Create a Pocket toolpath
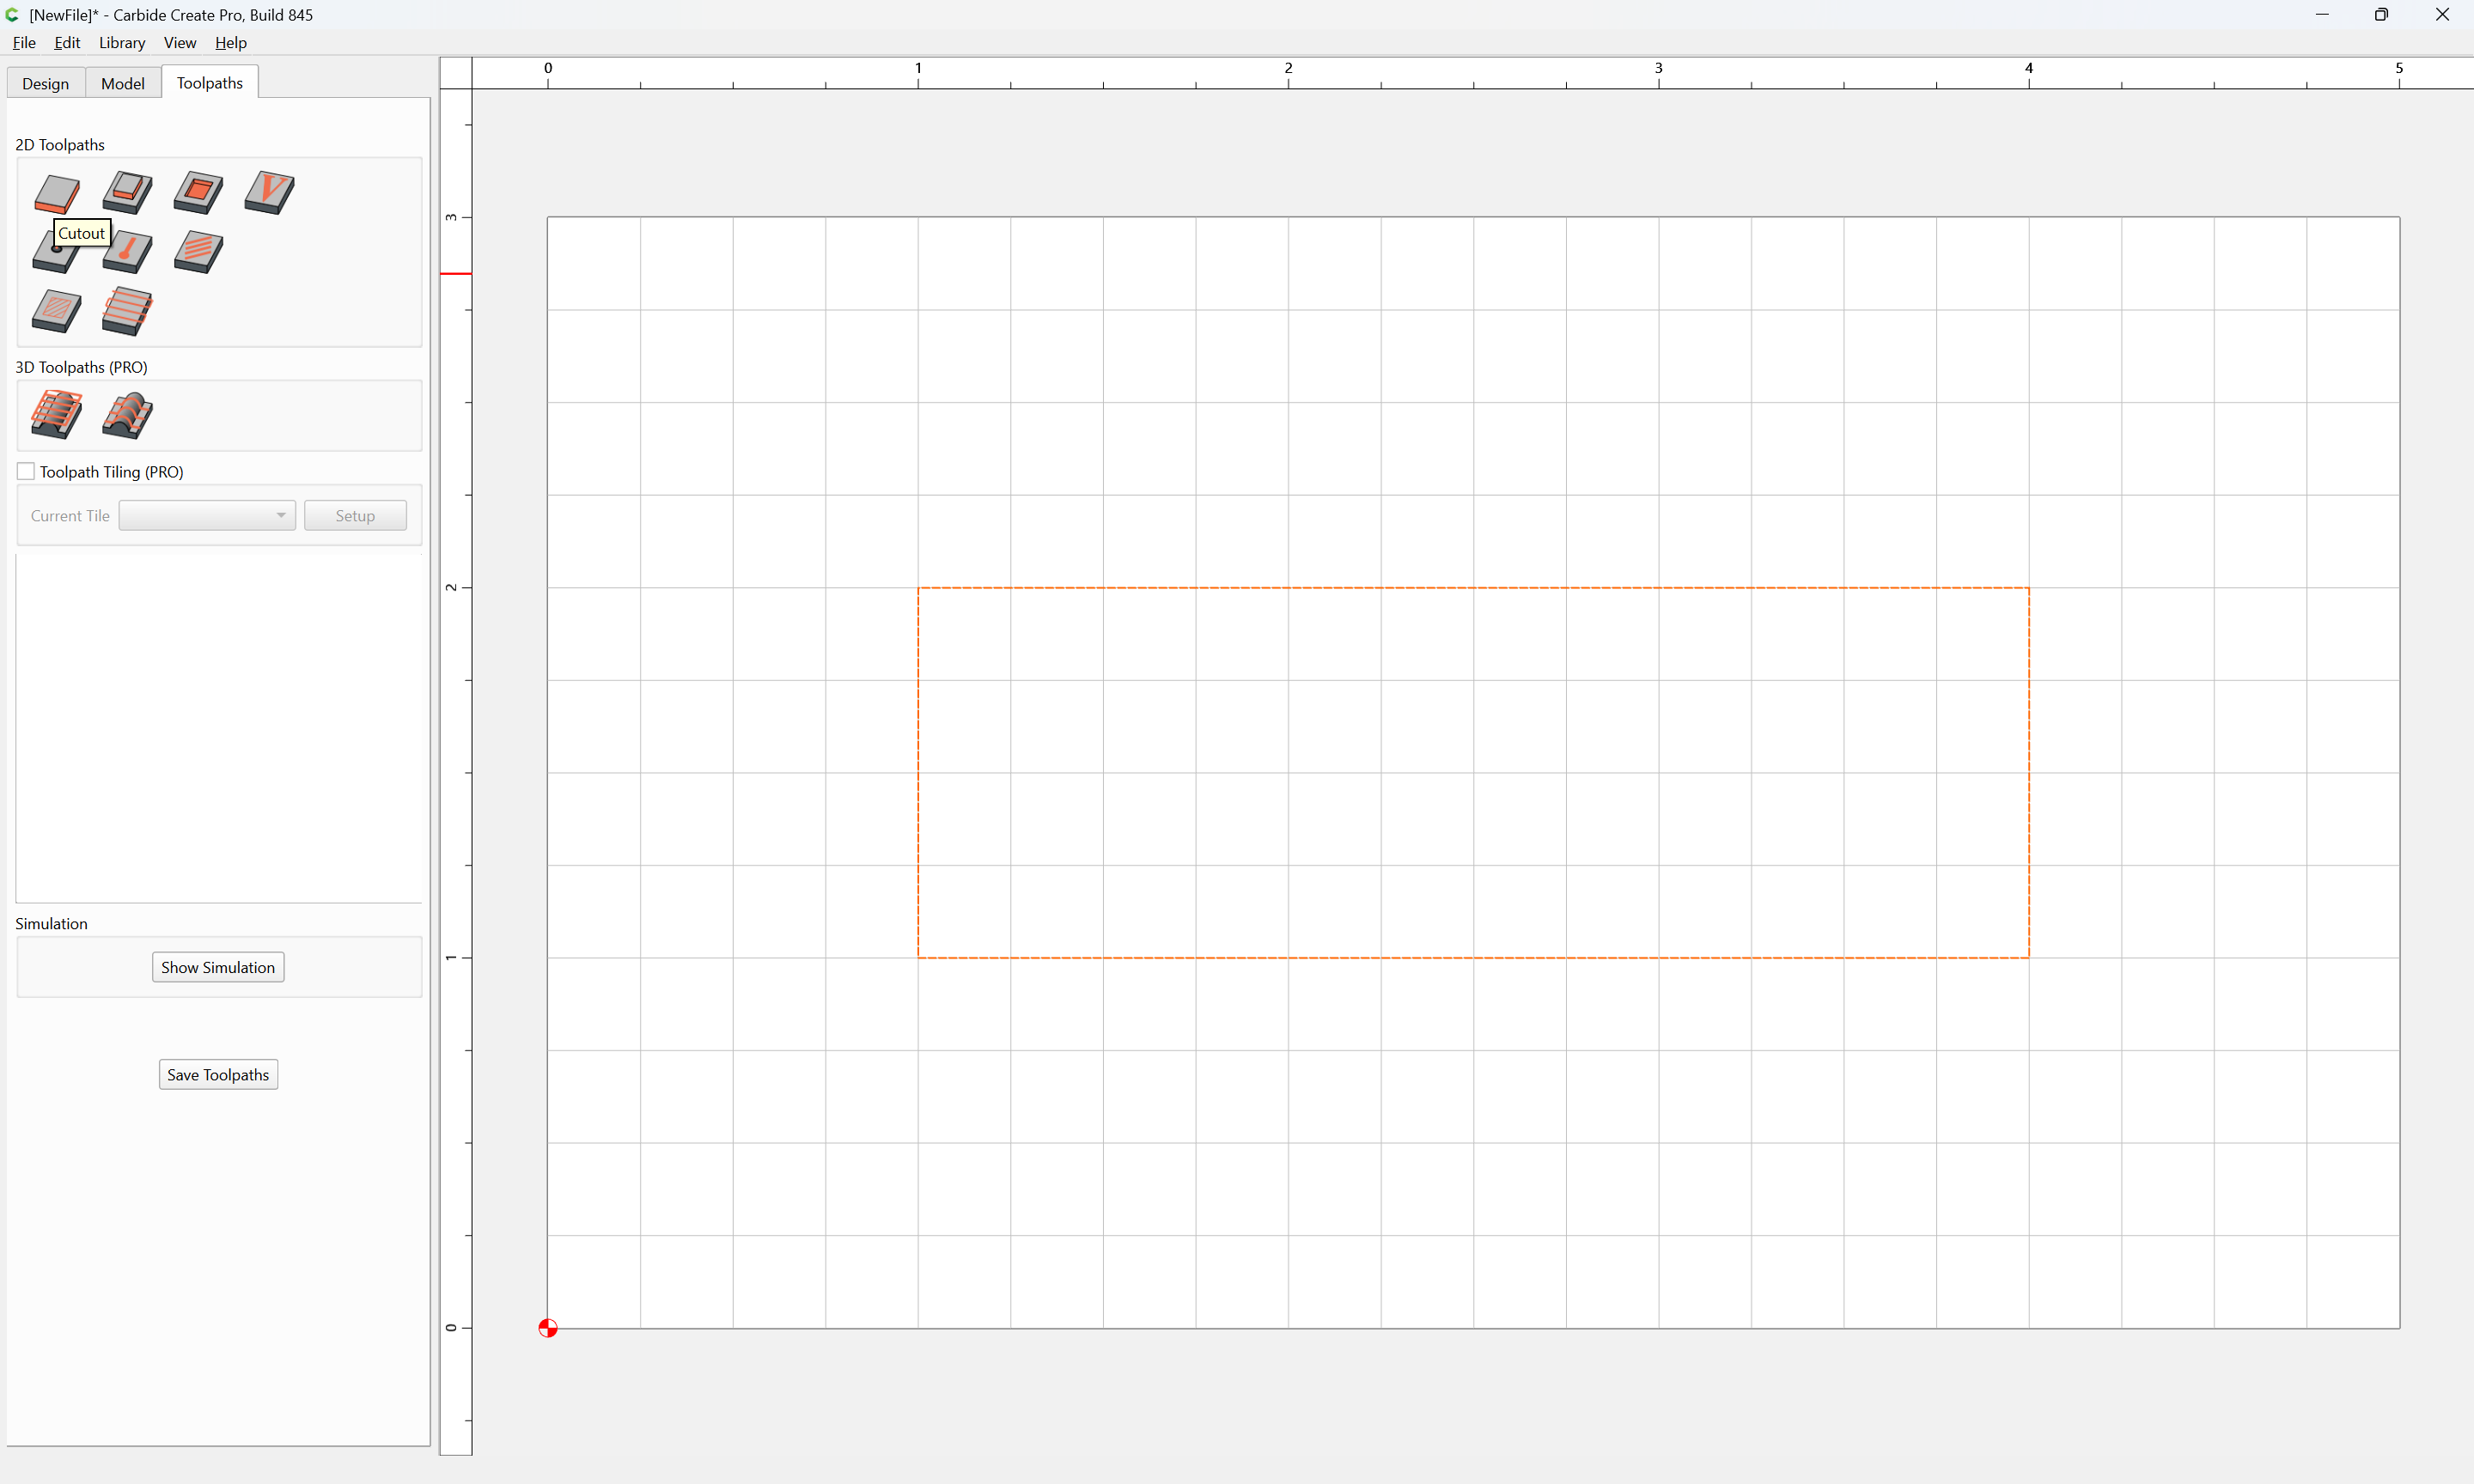Screen dimensions: 2474x1484 (x=198, y=193)
